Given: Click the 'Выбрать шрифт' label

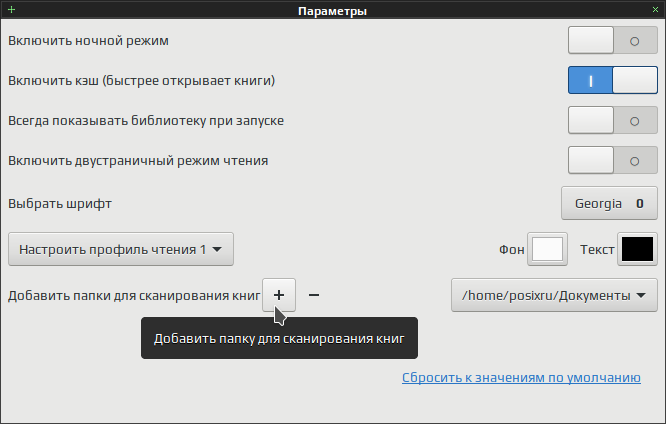Looking at the screenshot, I should (60, 204).
